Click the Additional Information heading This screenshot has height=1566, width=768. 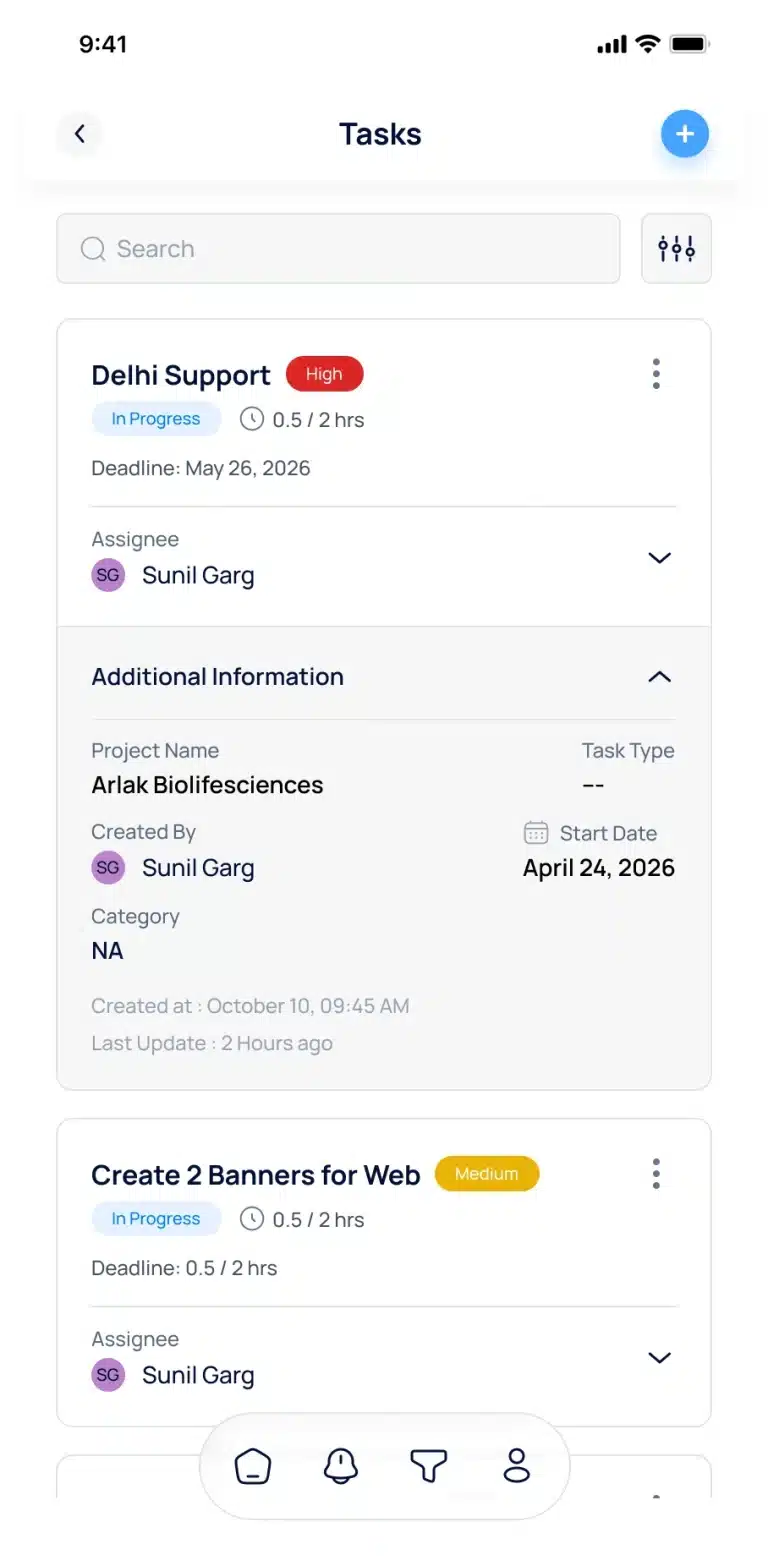click(217, 677)
